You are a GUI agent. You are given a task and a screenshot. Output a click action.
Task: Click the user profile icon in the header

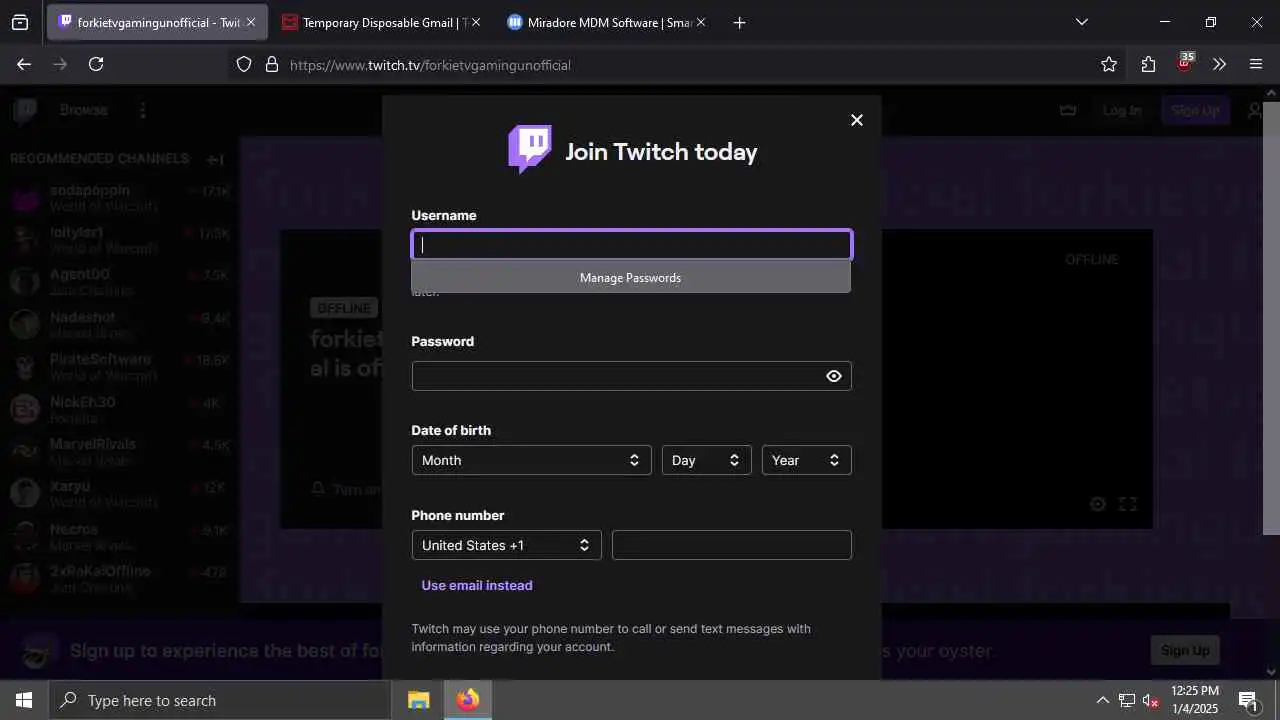coord(1255,110)
